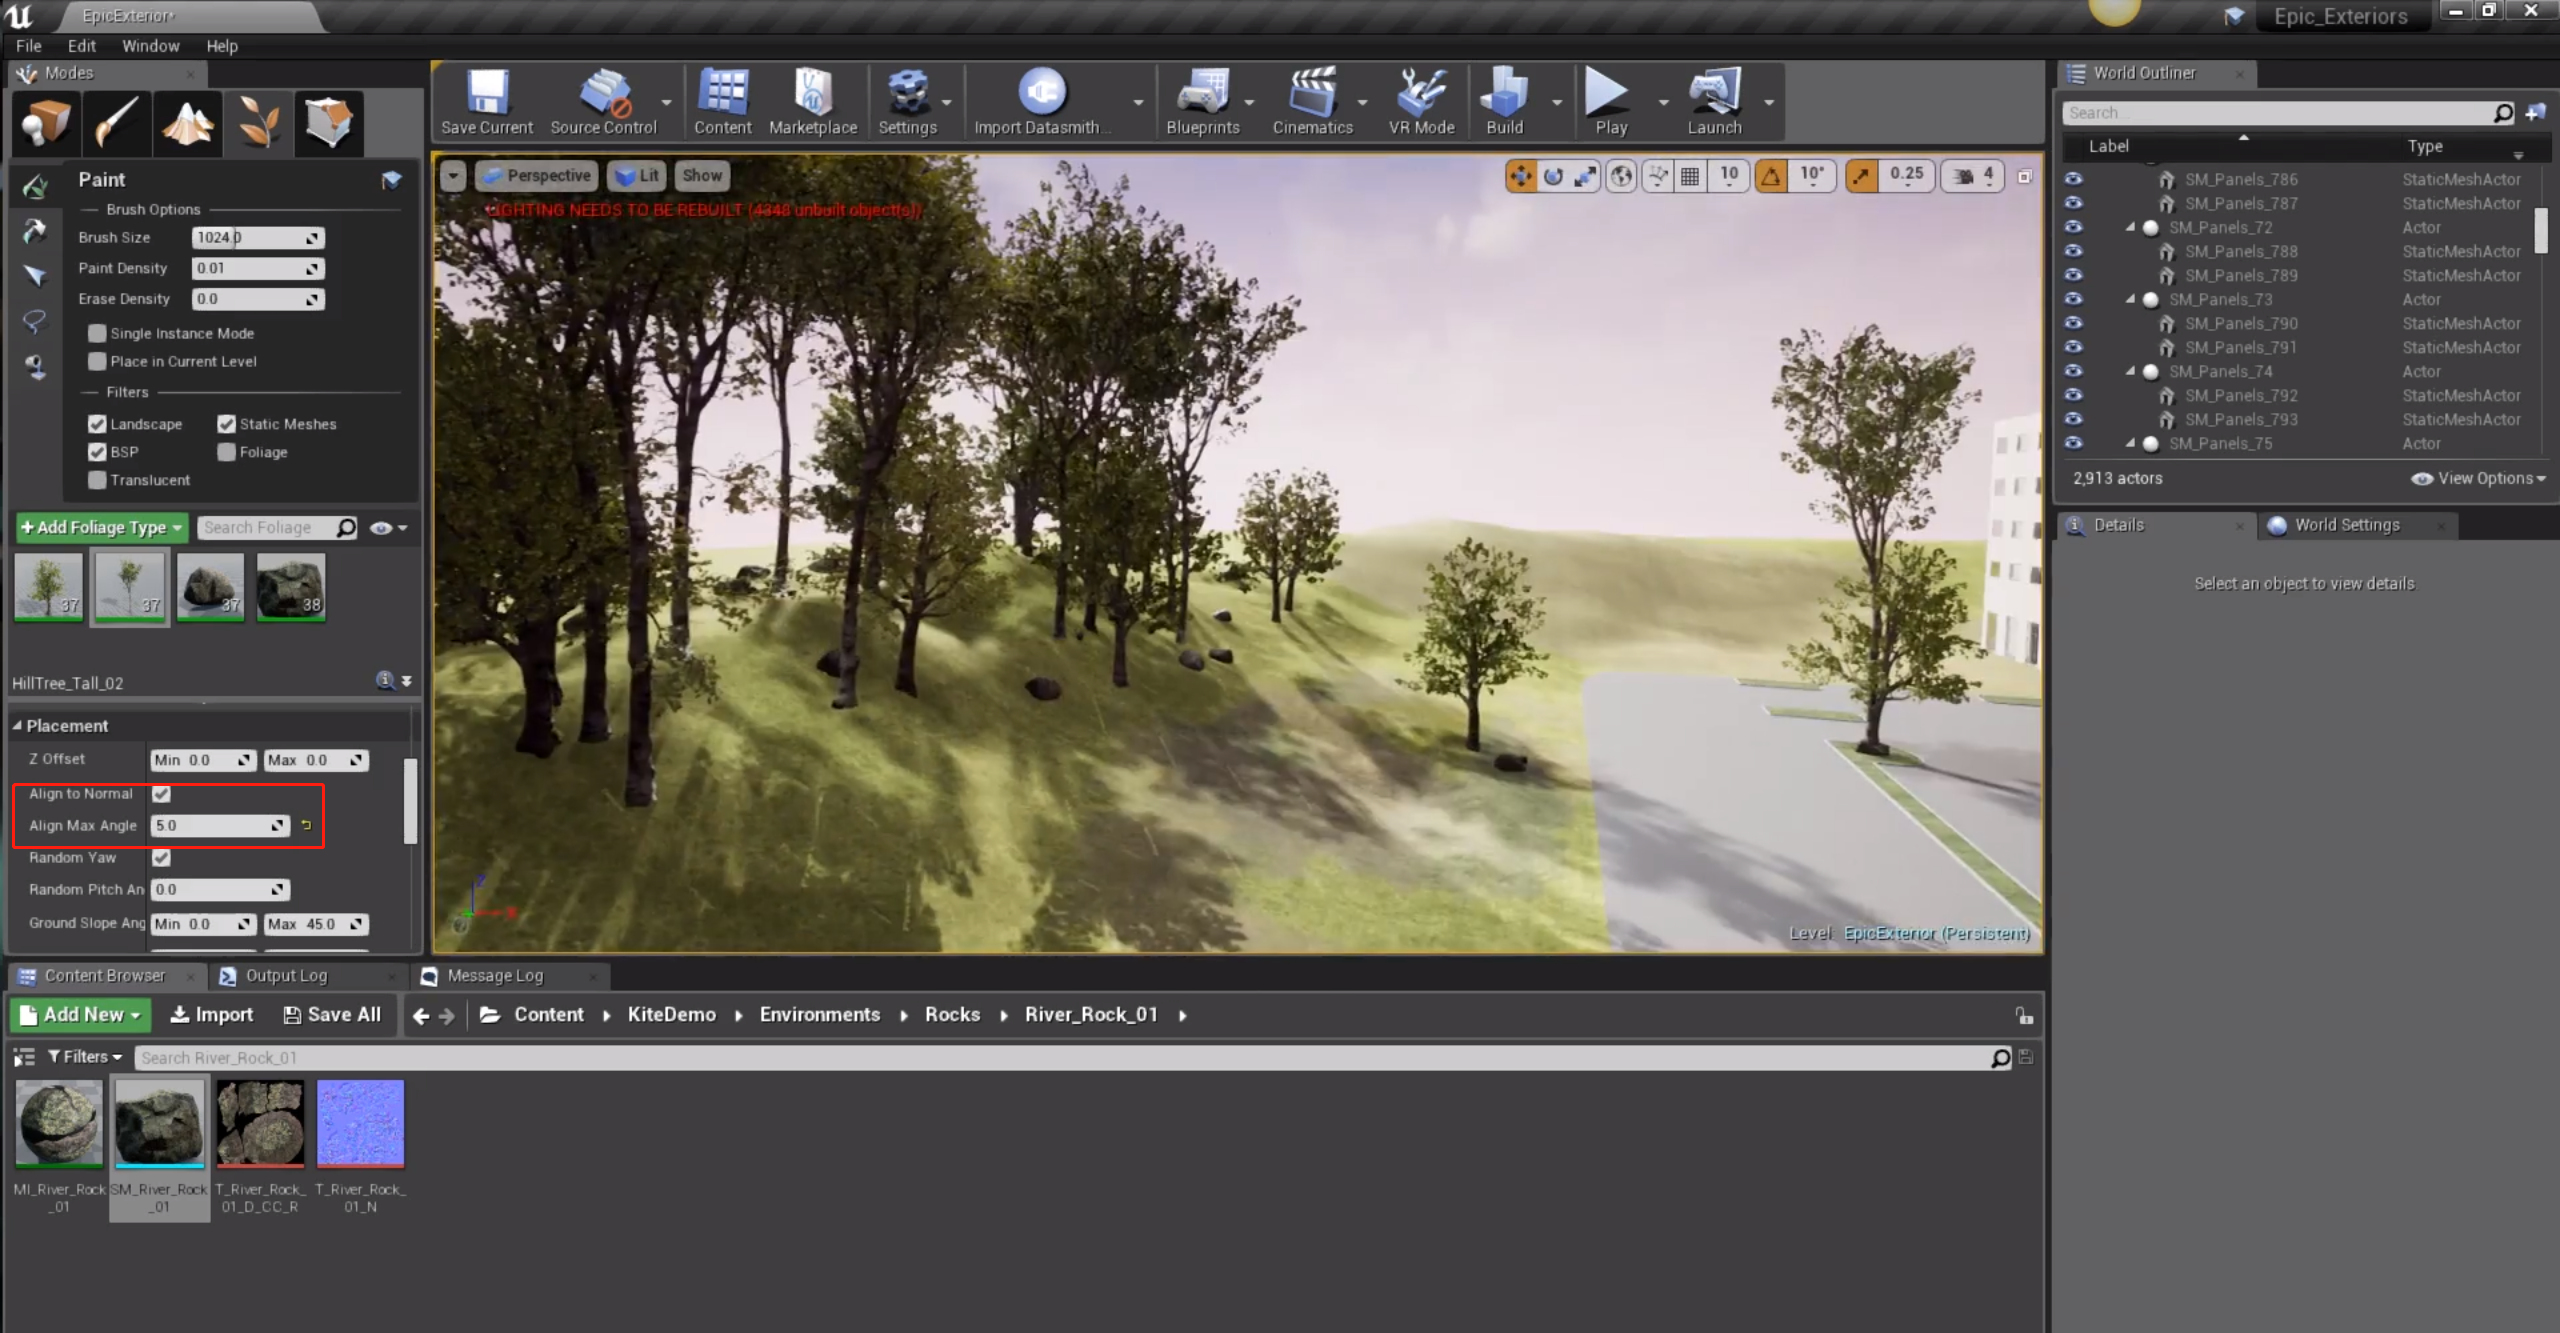Open the viewport options arrow dropdown
Image resolution: width=2560 pixels, height=1333 pixels.
point(453,176)
